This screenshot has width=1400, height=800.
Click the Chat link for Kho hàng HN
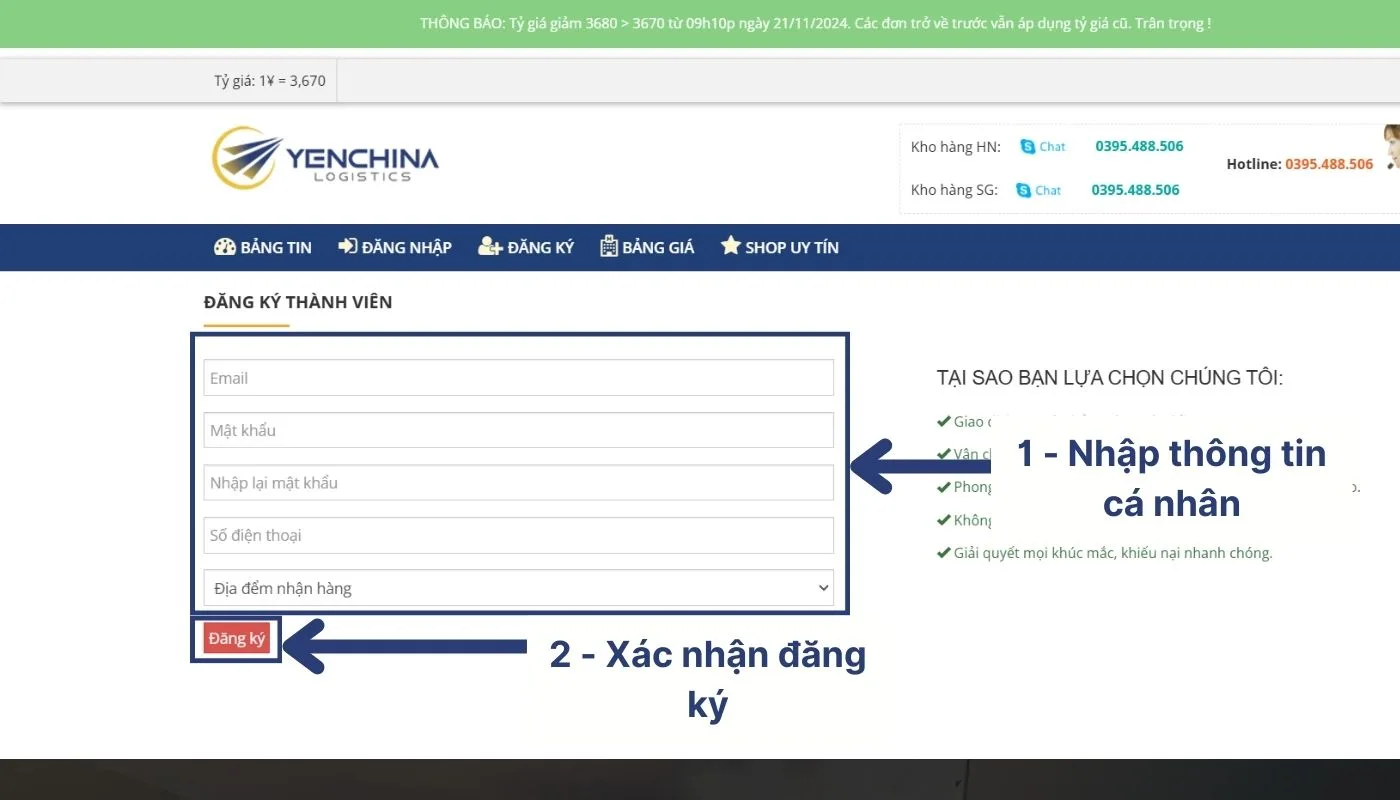click(x=1052, y=146)
